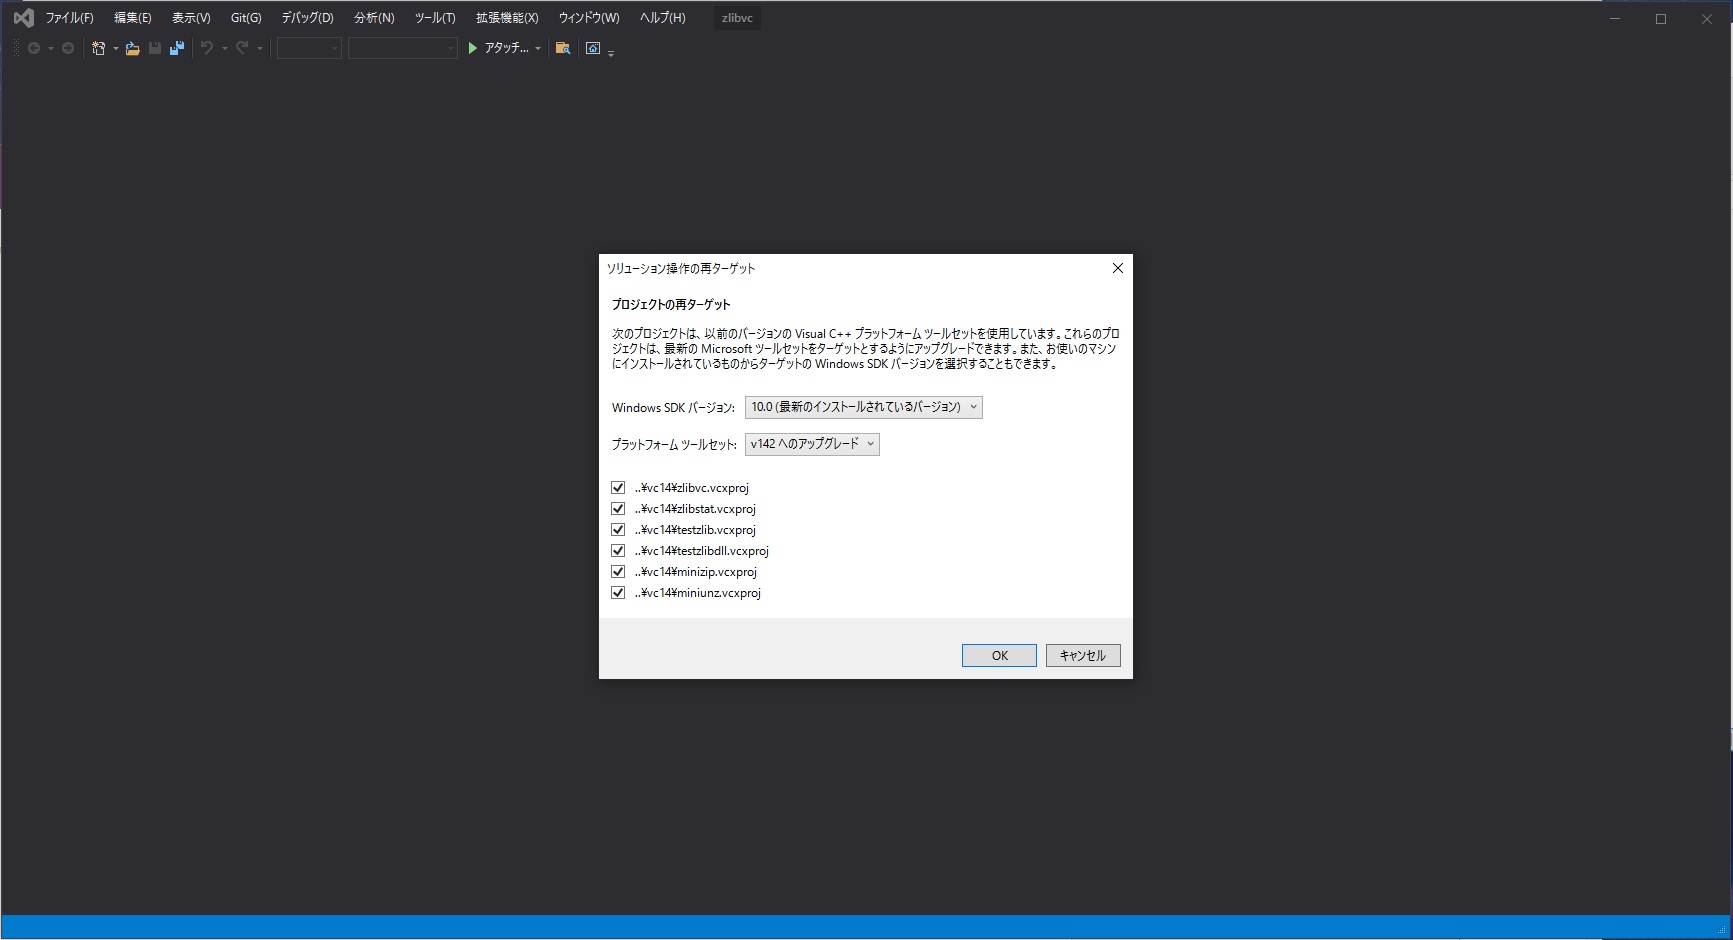Open Solution Explorer search folder icon

pos(562,47)
